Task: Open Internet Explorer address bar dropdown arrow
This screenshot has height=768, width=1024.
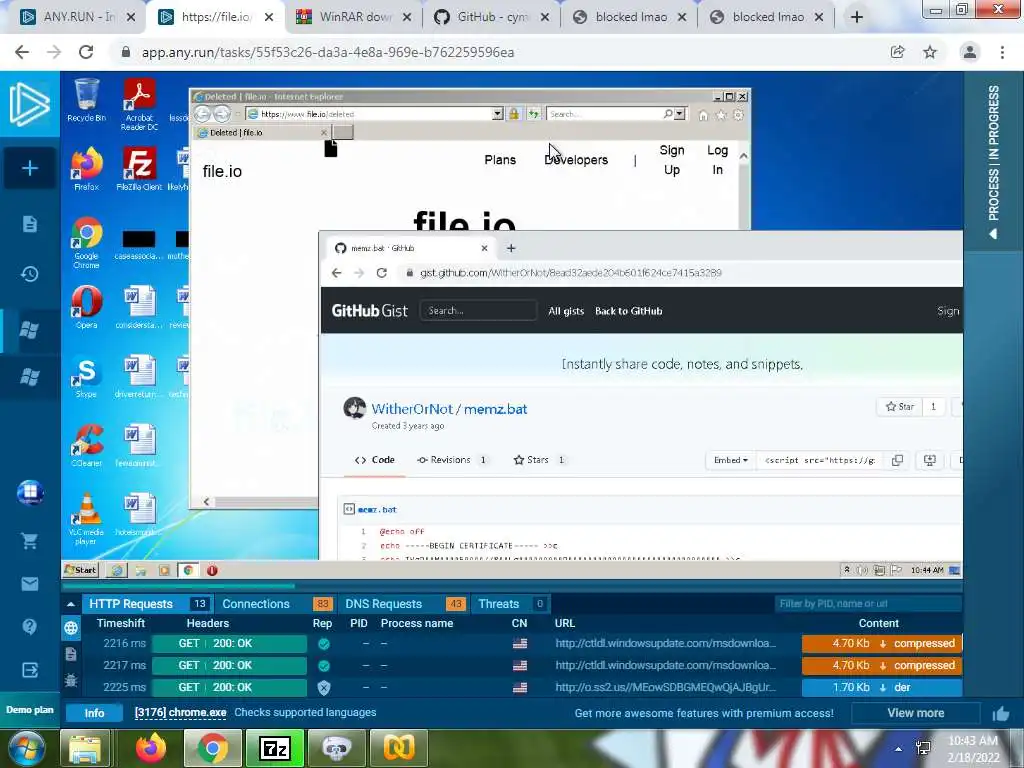Action: (498, 114)
